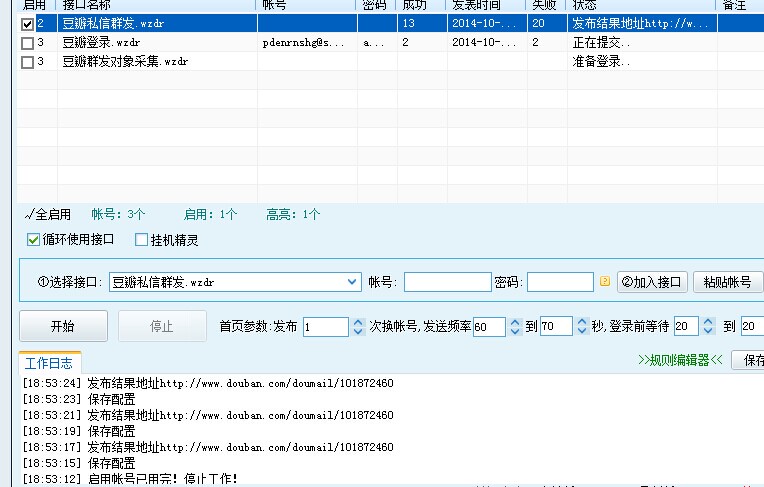
Task: Adjust the stepper next to frequency value 60
Action: tap(515, 327)
